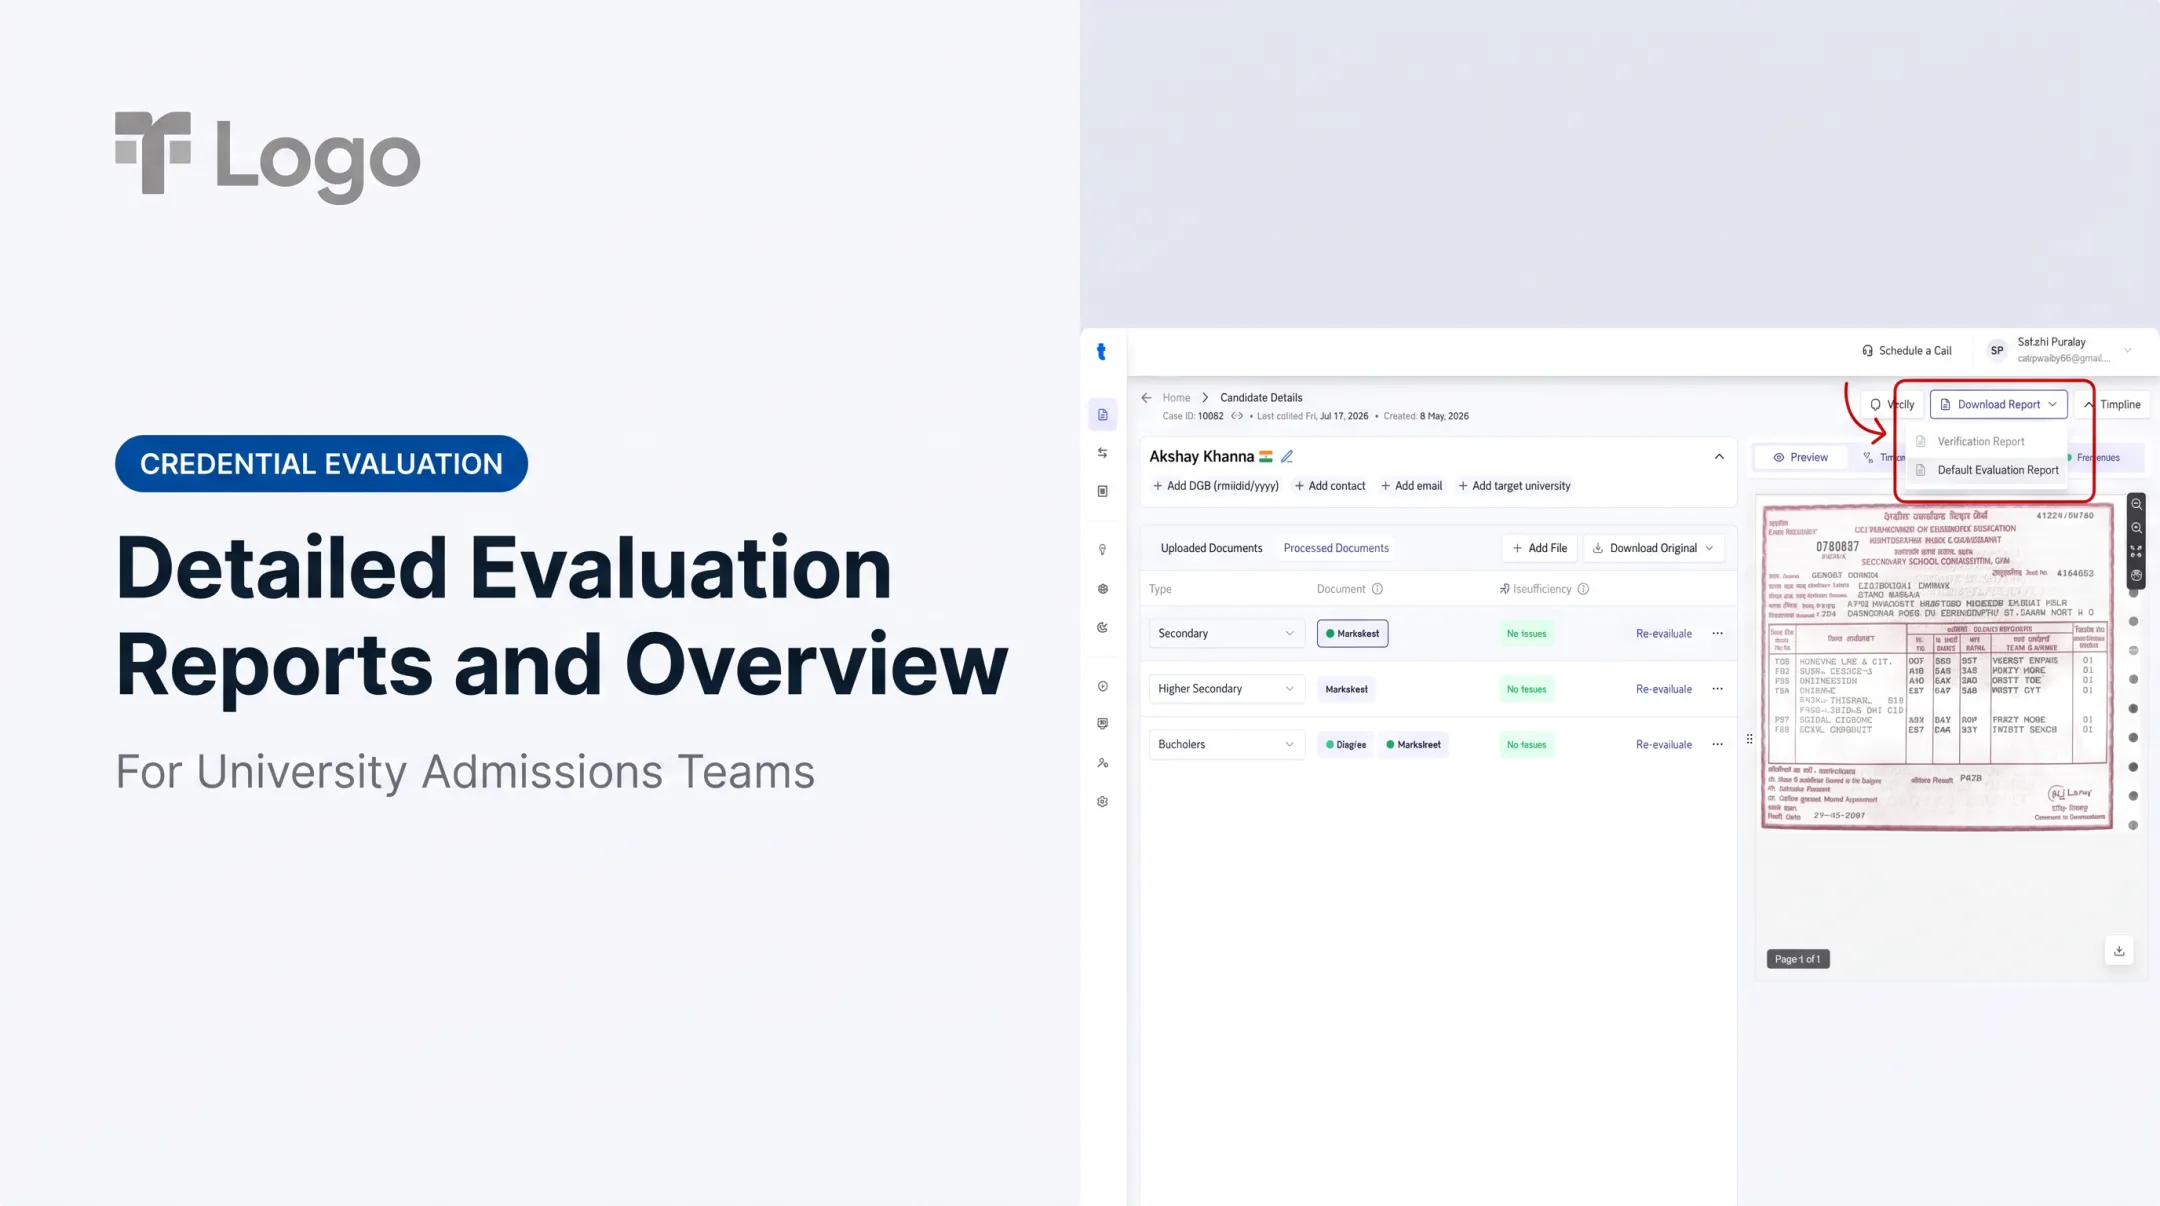
Task: Edit candidate name with the pencil icon
Action: click(x=1287, y=456)
